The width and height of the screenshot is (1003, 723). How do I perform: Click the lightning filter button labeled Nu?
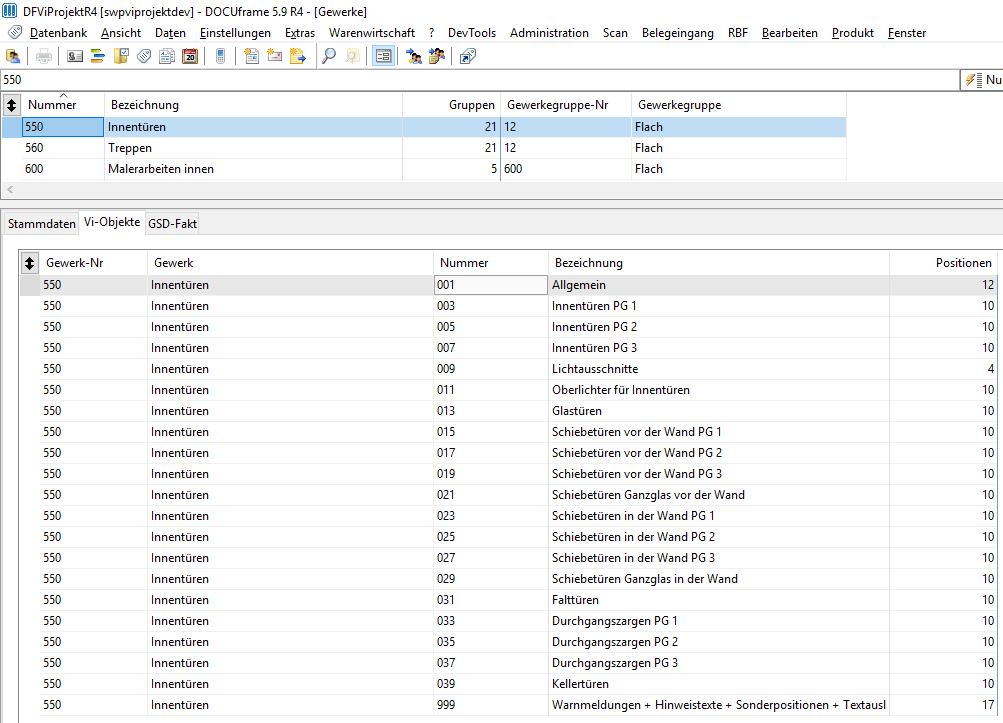982,80
